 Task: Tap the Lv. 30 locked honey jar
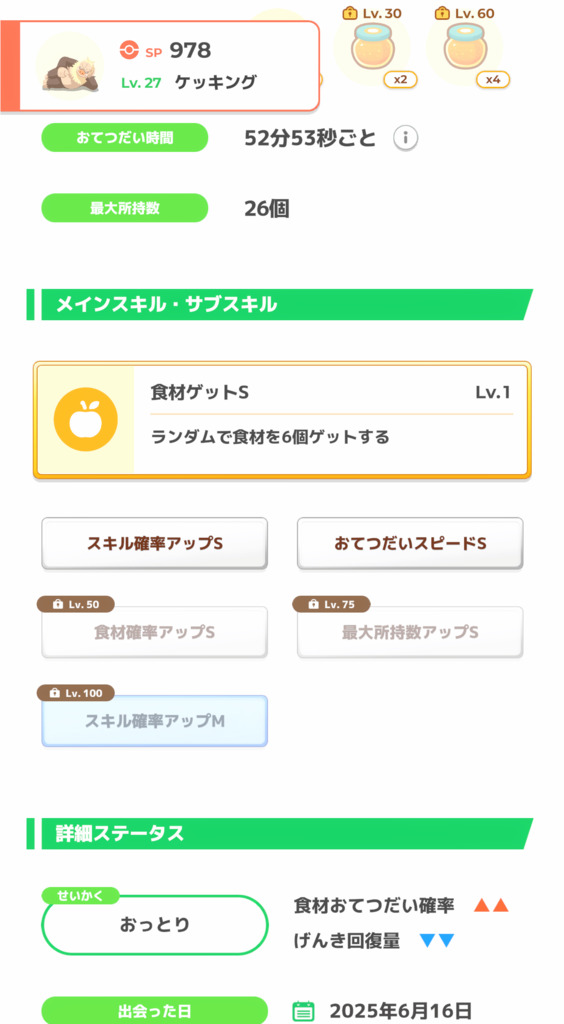click(371, 48)
